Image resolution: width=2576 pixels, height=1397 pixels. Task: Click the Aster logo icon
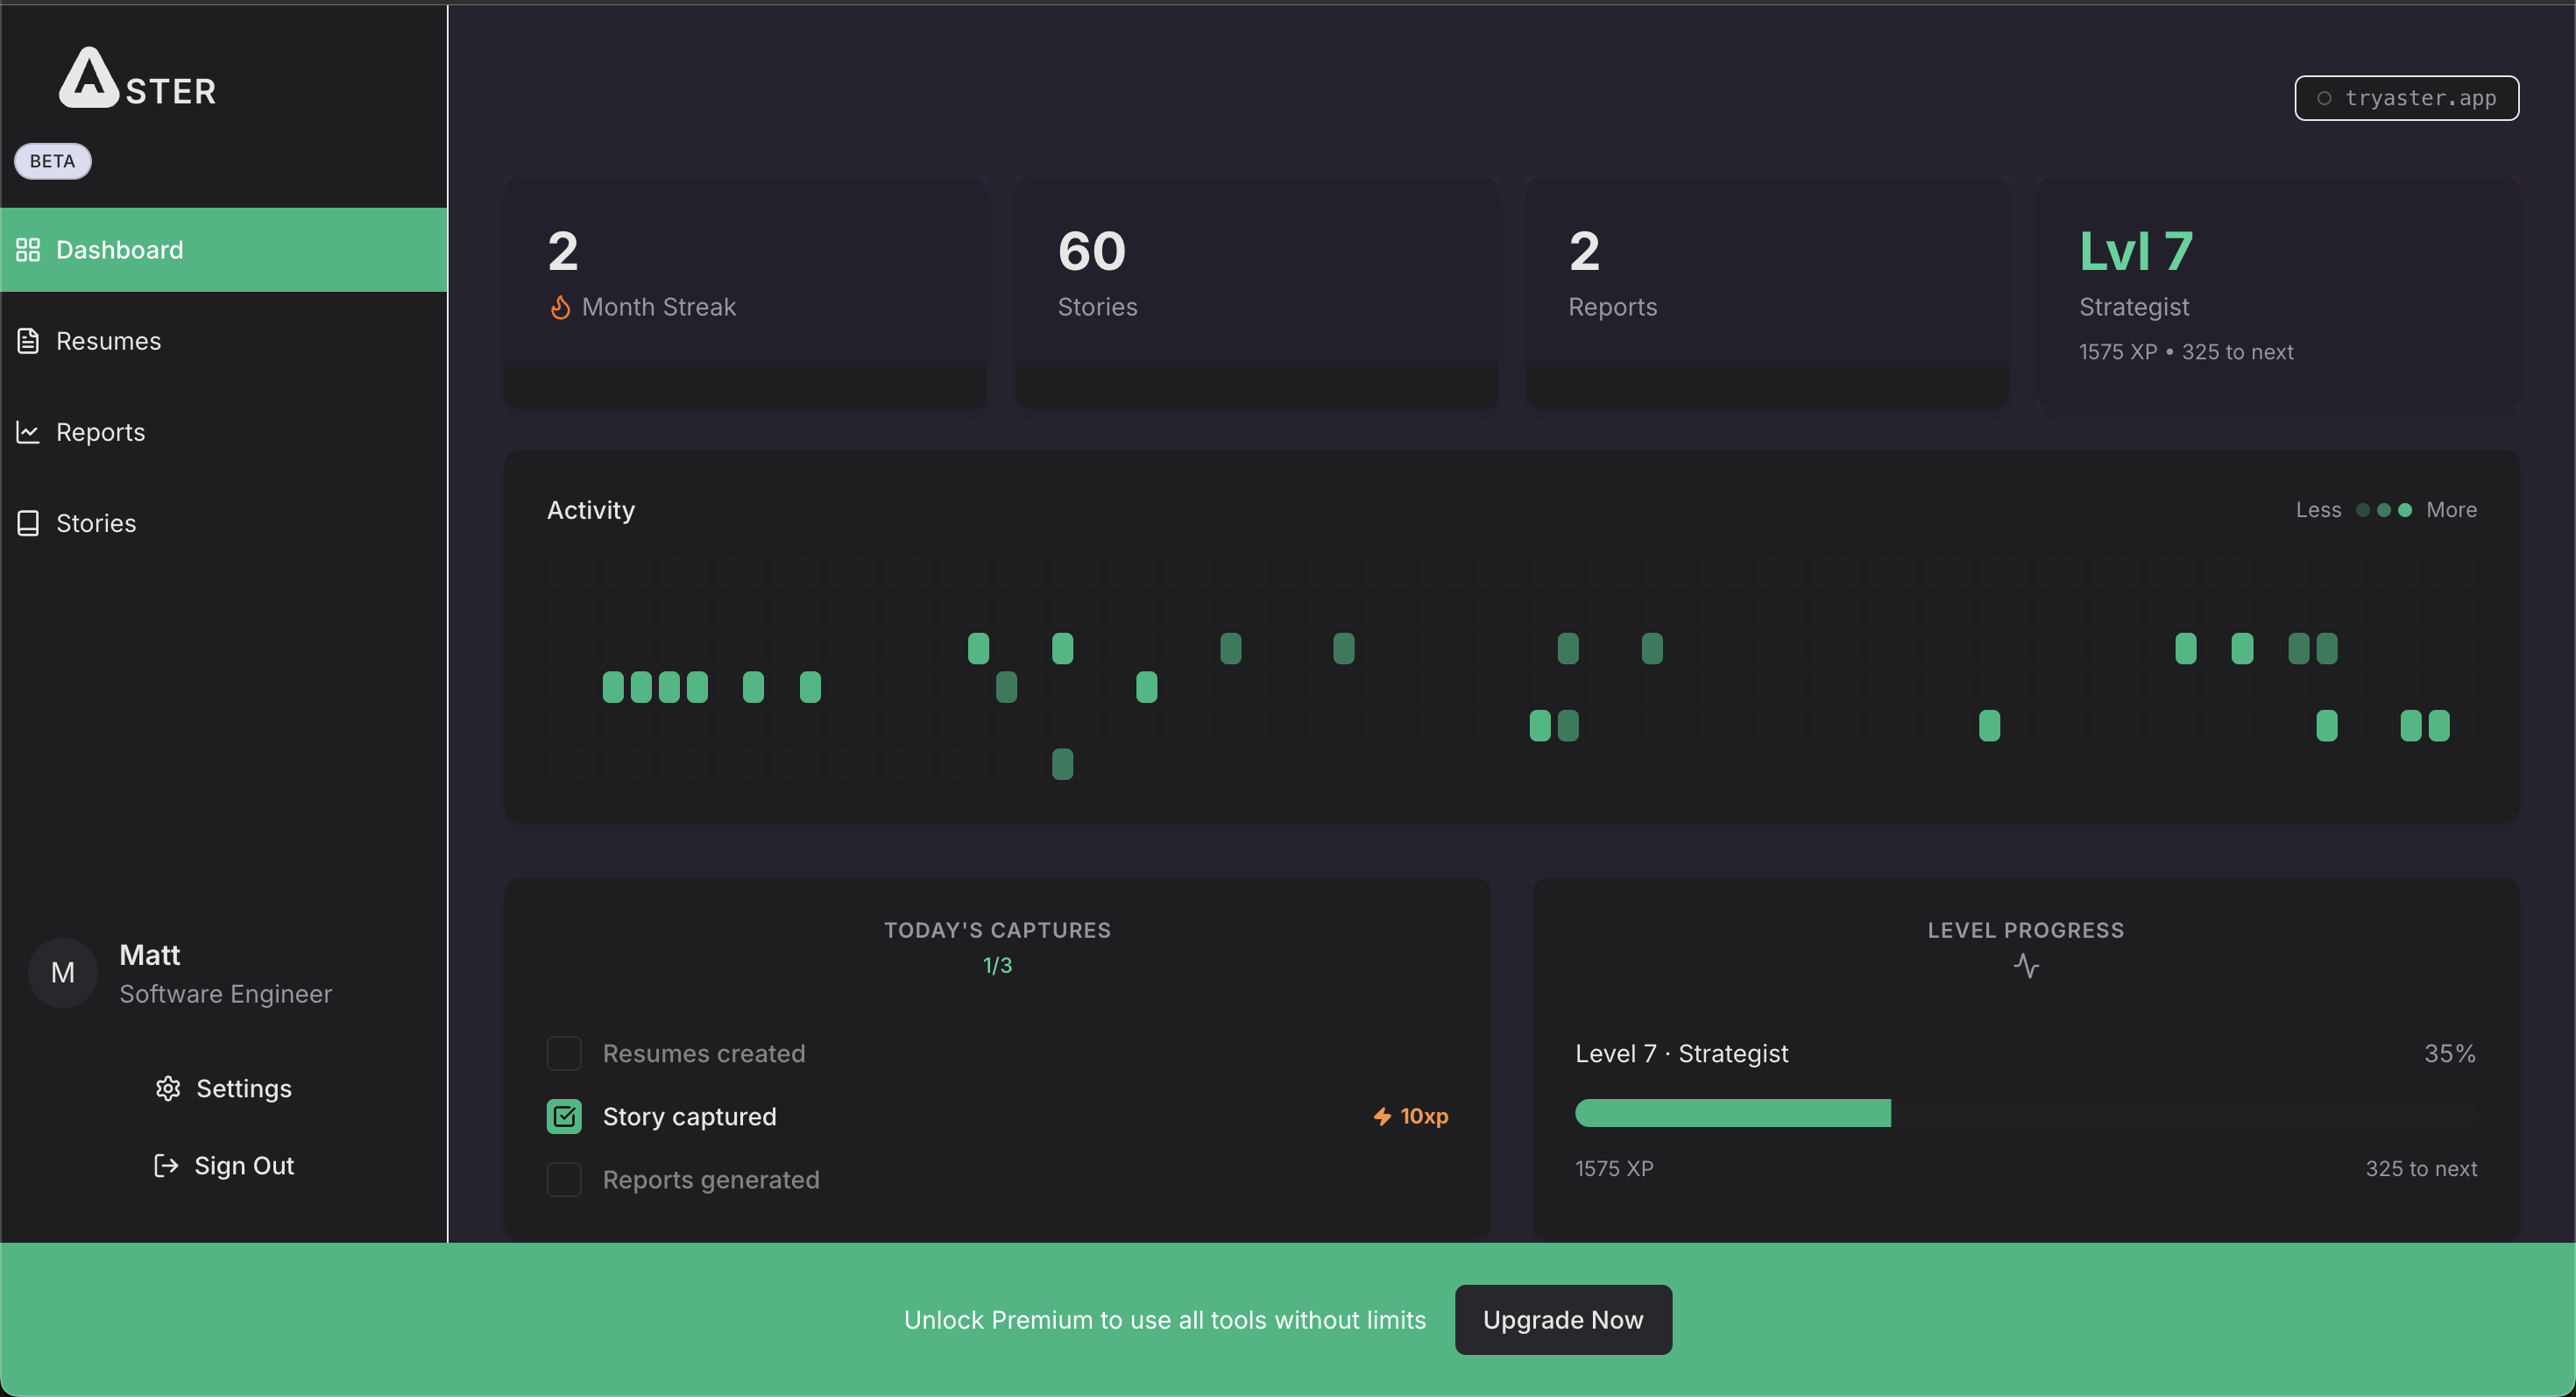click(89, 78)
